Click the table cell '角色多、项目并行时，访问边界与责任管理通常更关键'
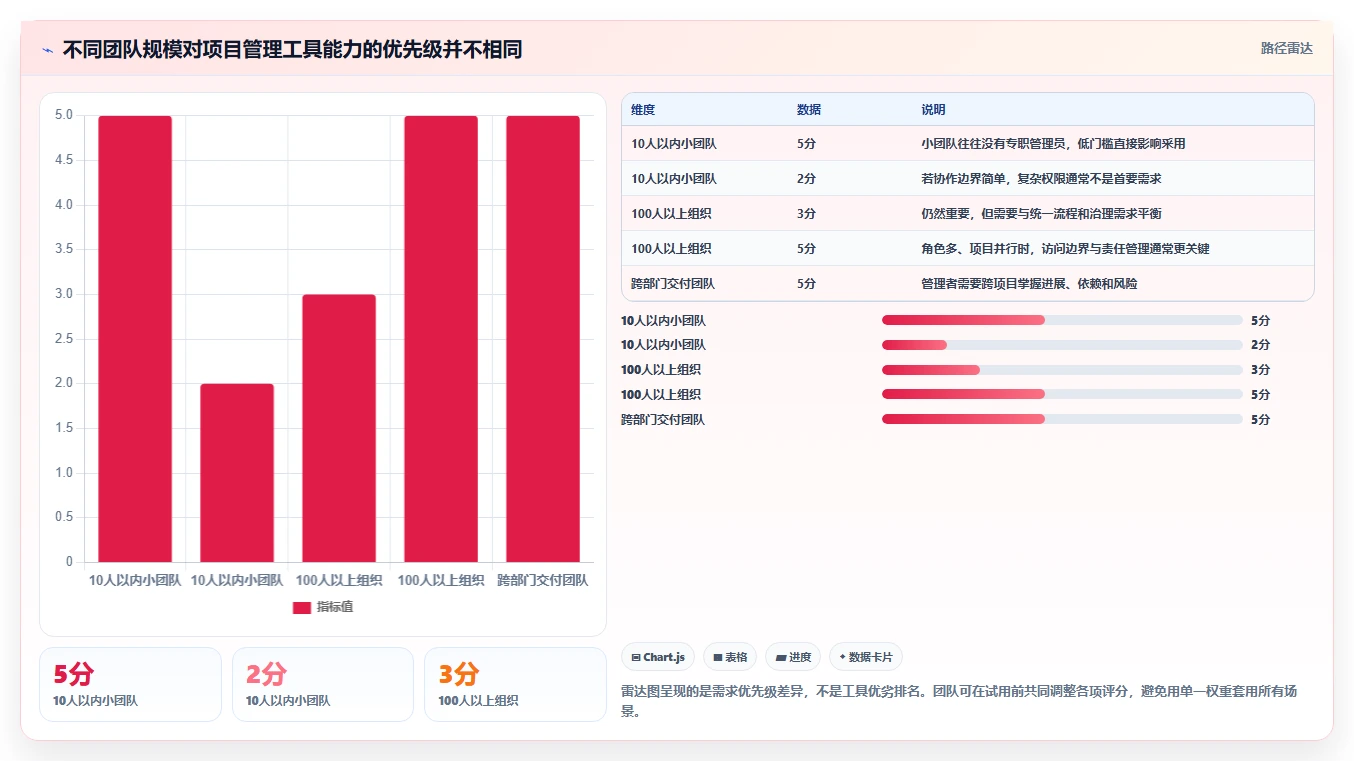The width and height of the screenshot is (1354, 761). [x=1065, y=249]
